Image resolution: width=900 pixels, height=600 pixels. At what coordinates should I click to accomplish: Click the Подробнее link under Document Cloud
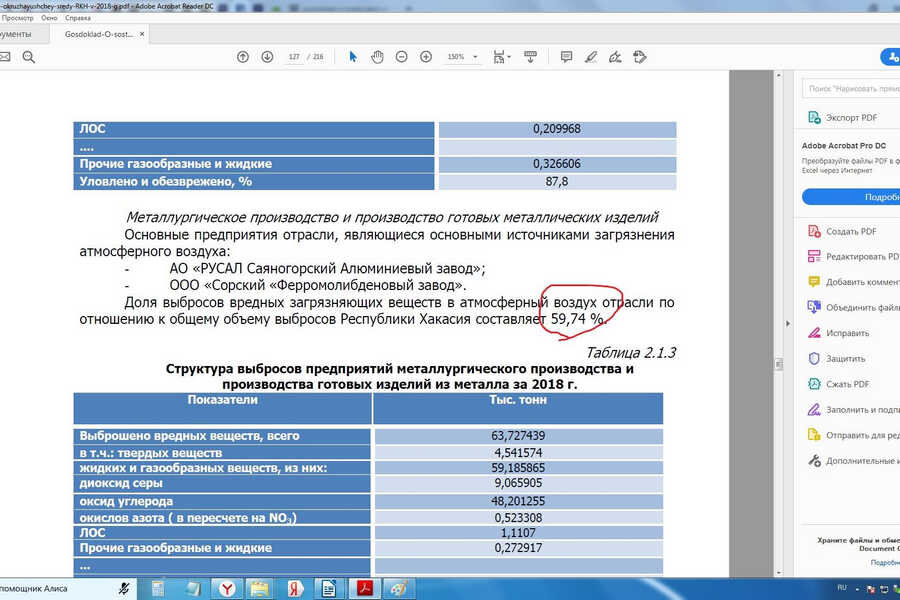885,563
